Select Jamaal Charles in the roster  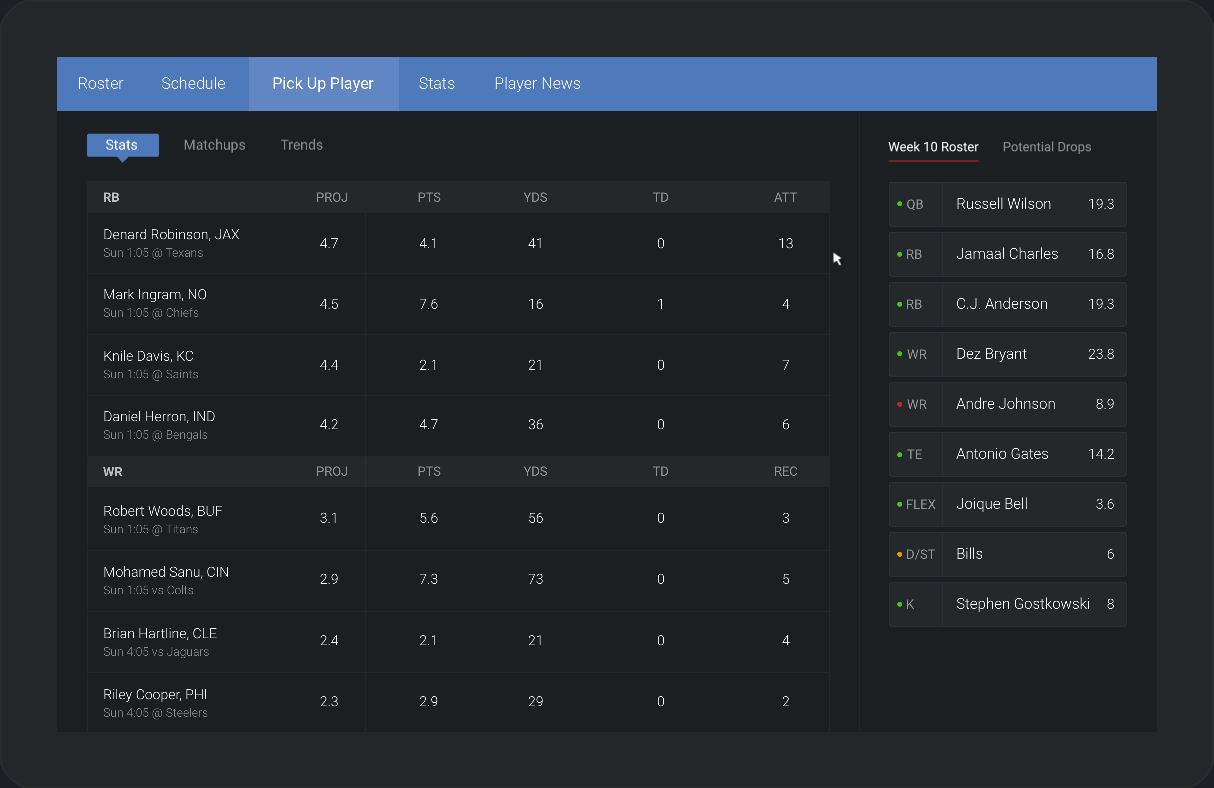(x=1007, y=254)
